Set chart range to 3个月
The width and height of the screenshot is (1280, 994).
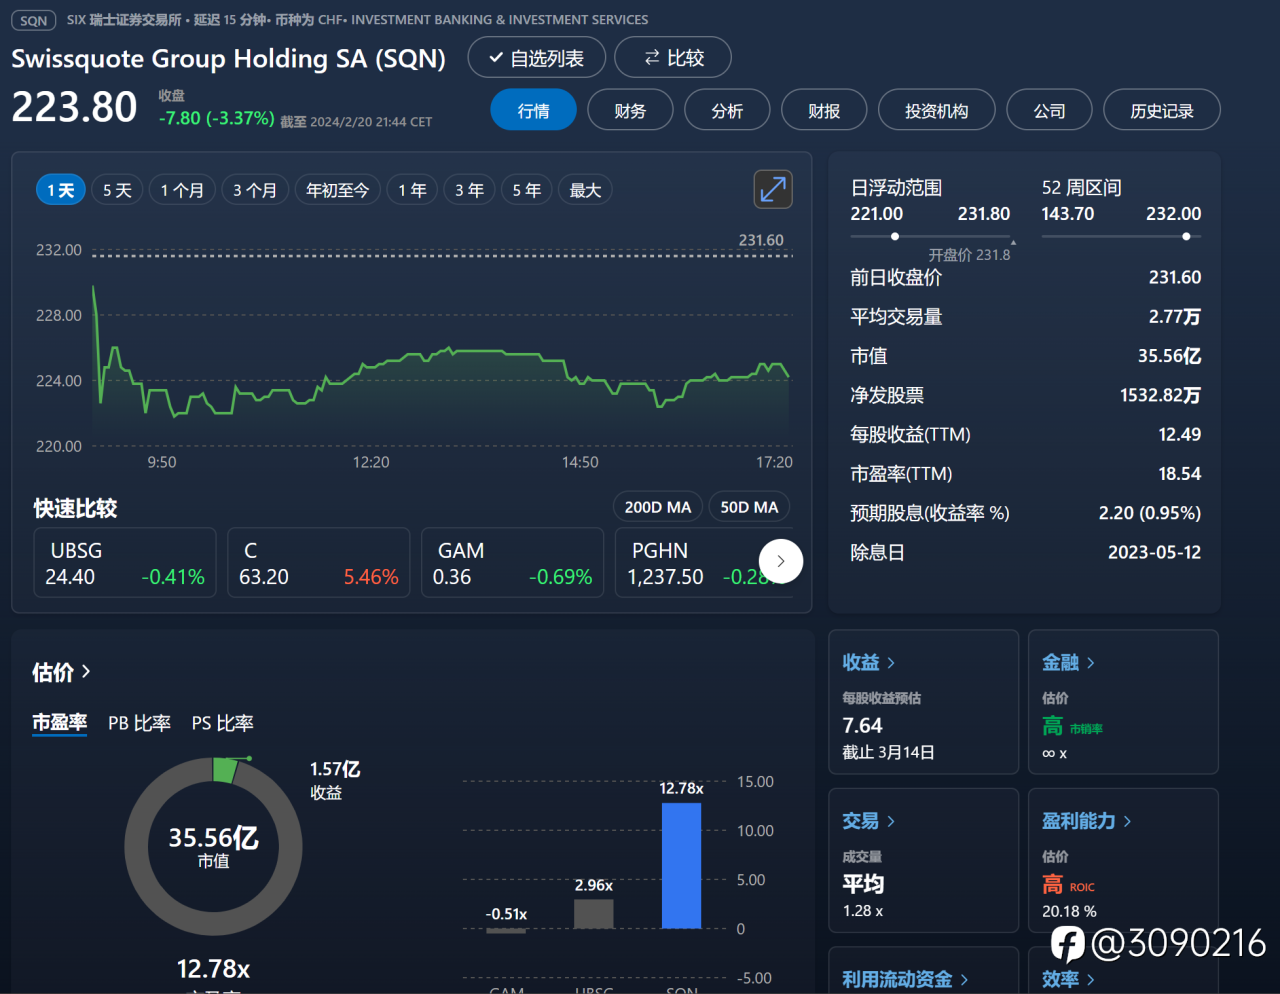click(255, 190)
